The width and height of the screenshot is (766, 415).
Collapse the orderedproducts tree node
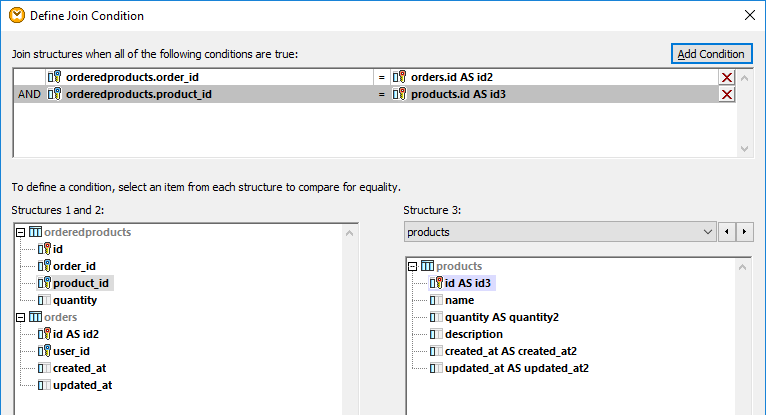pos(21,232)
